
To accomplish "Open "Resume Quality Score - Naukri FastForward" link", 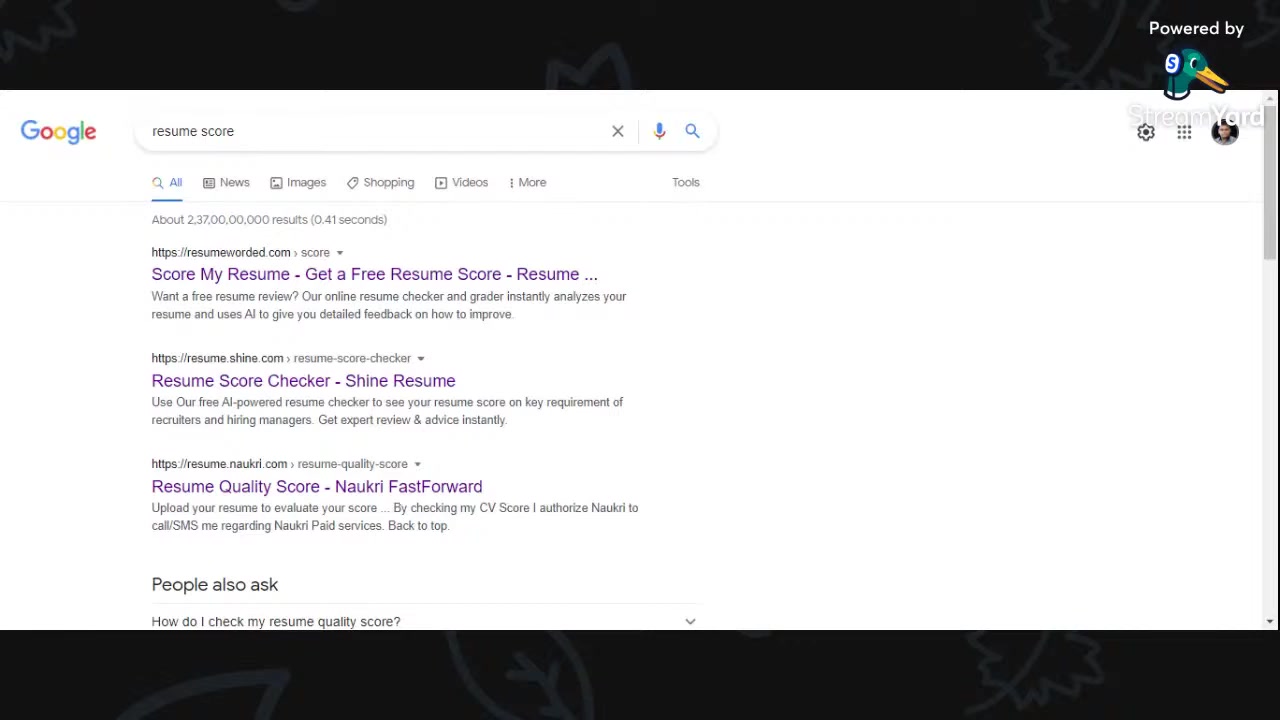I will [x=317, y=487].
